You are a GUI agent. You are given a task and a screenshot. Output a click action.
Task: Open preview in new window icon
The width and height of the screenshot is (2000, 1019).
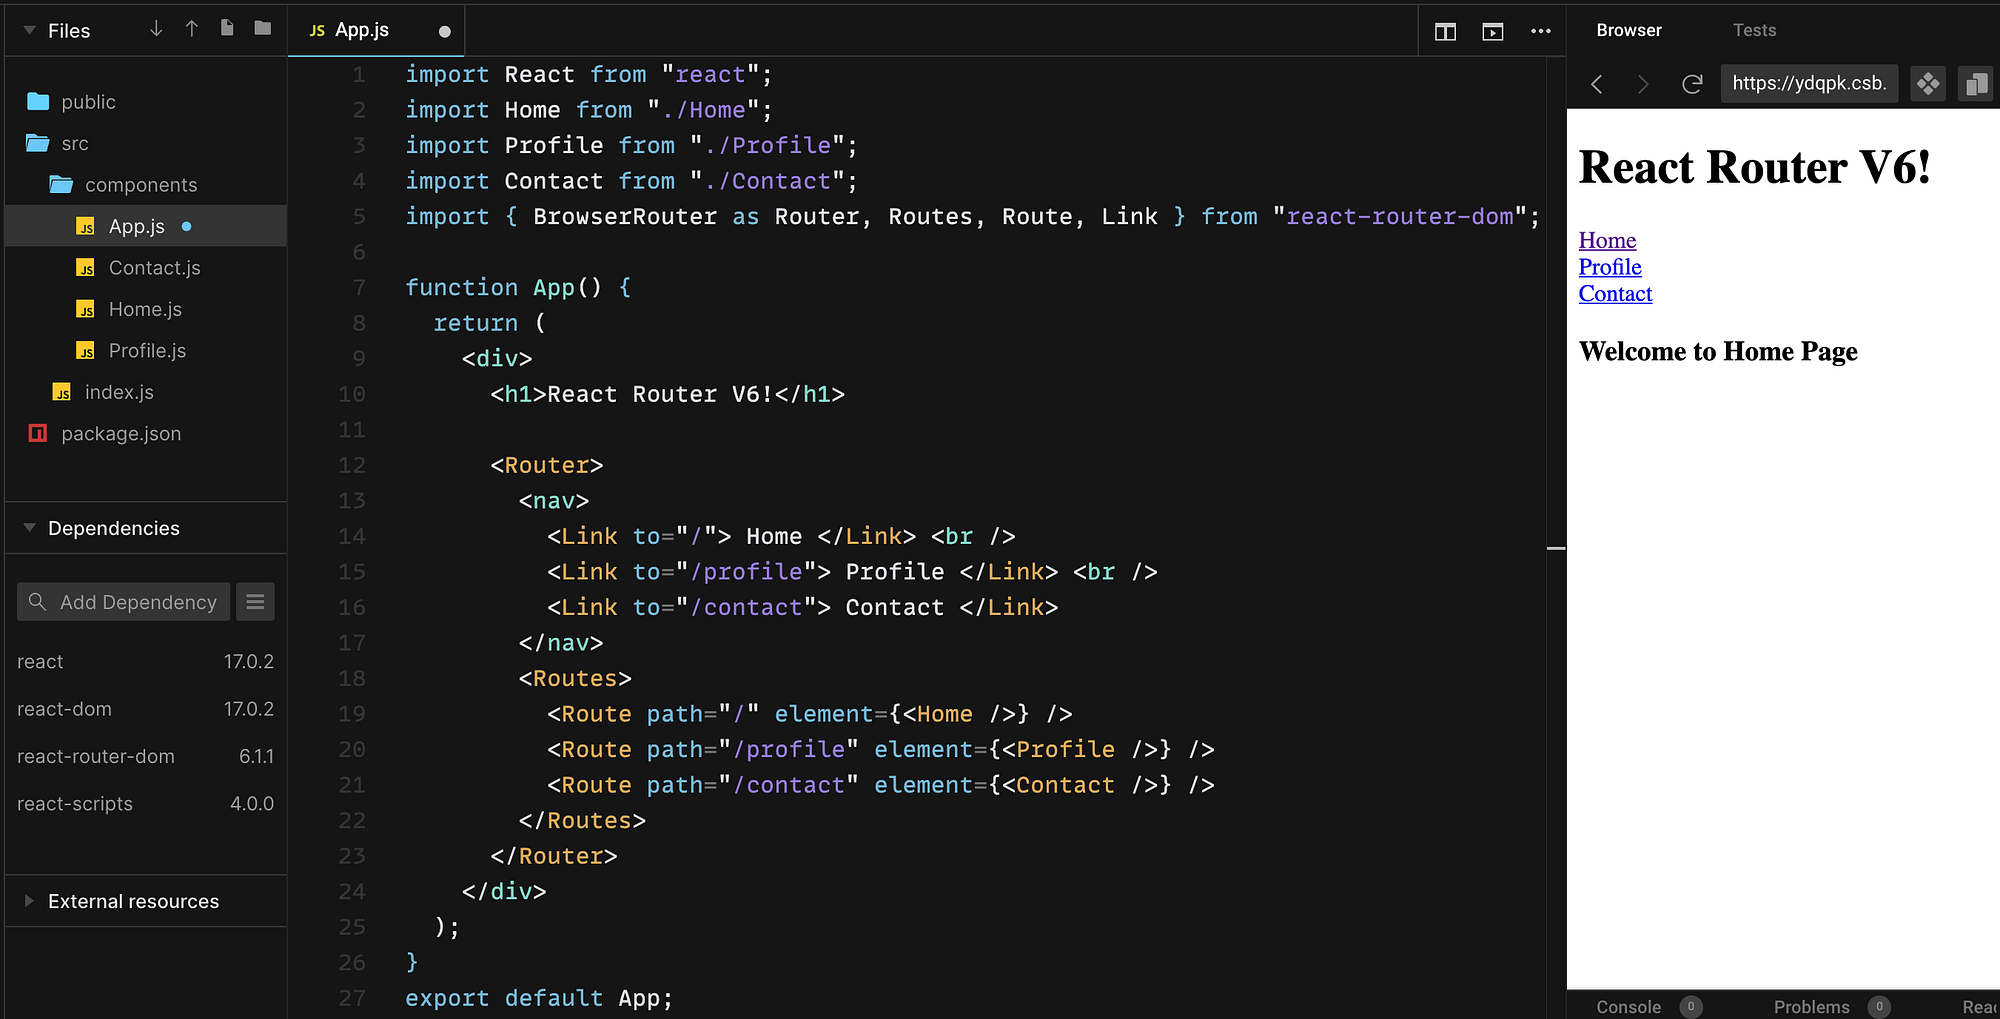coord(1975,83)
